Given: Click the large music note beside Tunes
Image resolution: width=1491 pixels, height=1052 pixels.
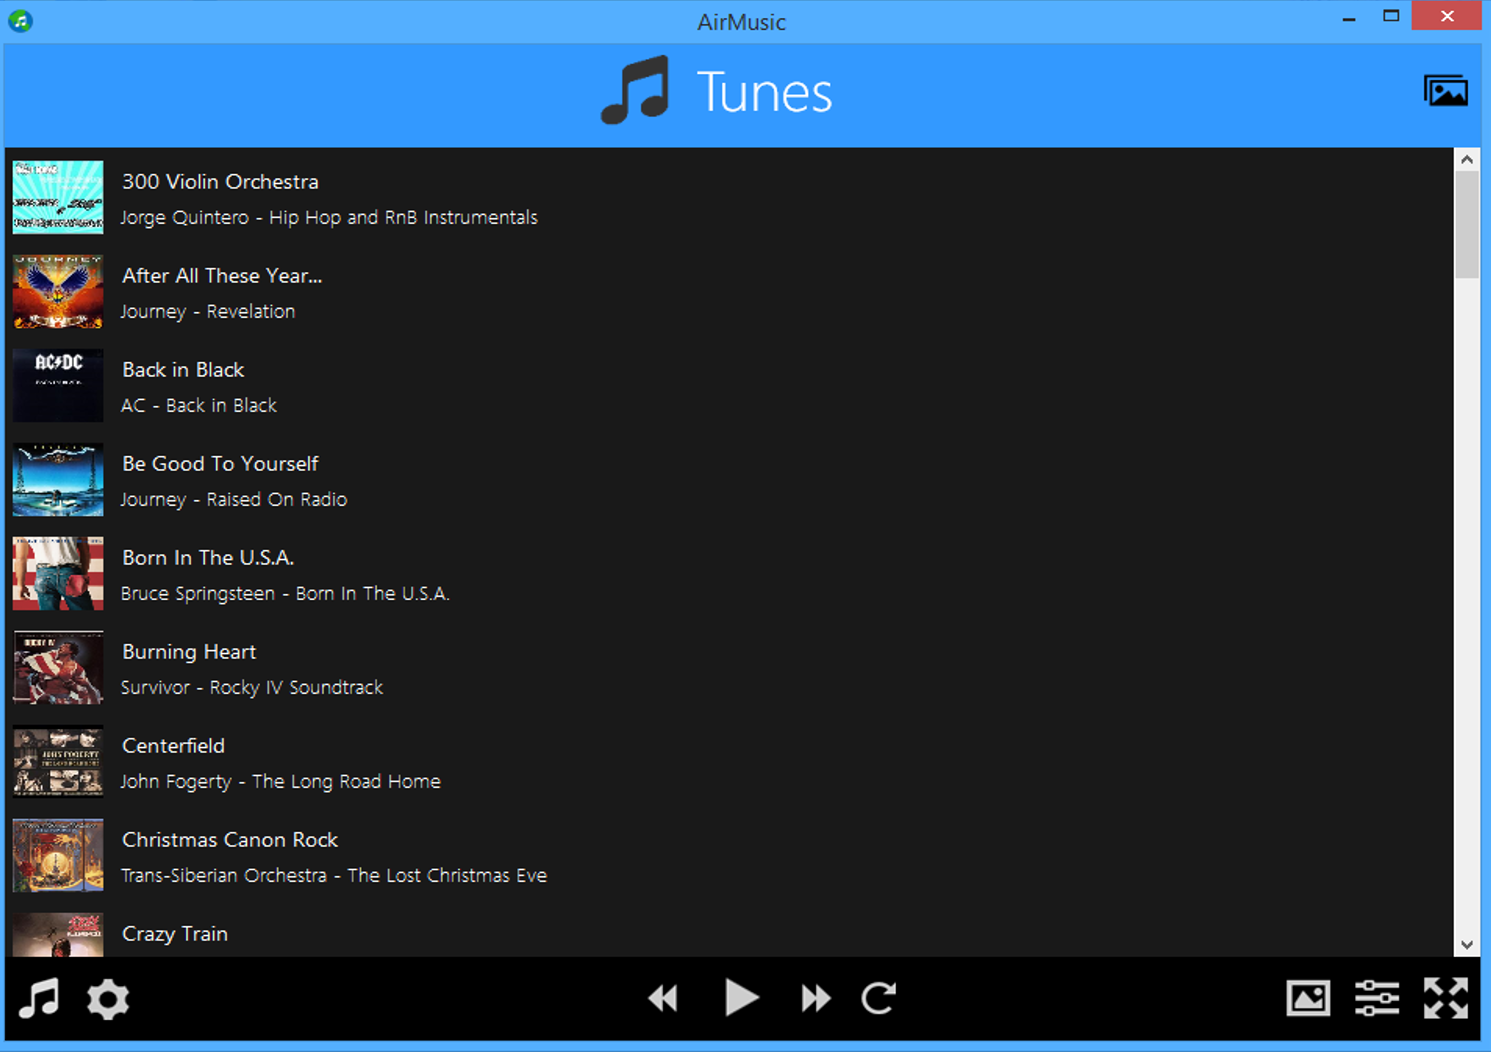Looking at the screenshot, I should click(x=636, y=90).
